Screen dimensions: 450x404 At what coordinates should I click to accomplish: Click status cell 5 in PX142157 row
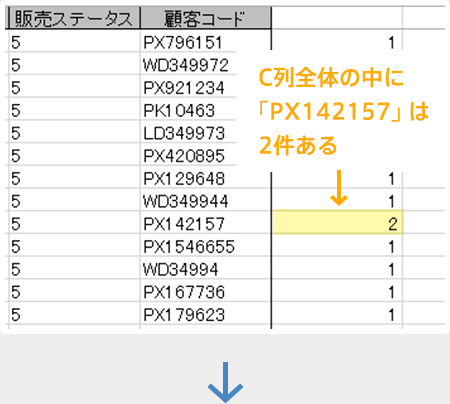point(74,222)
